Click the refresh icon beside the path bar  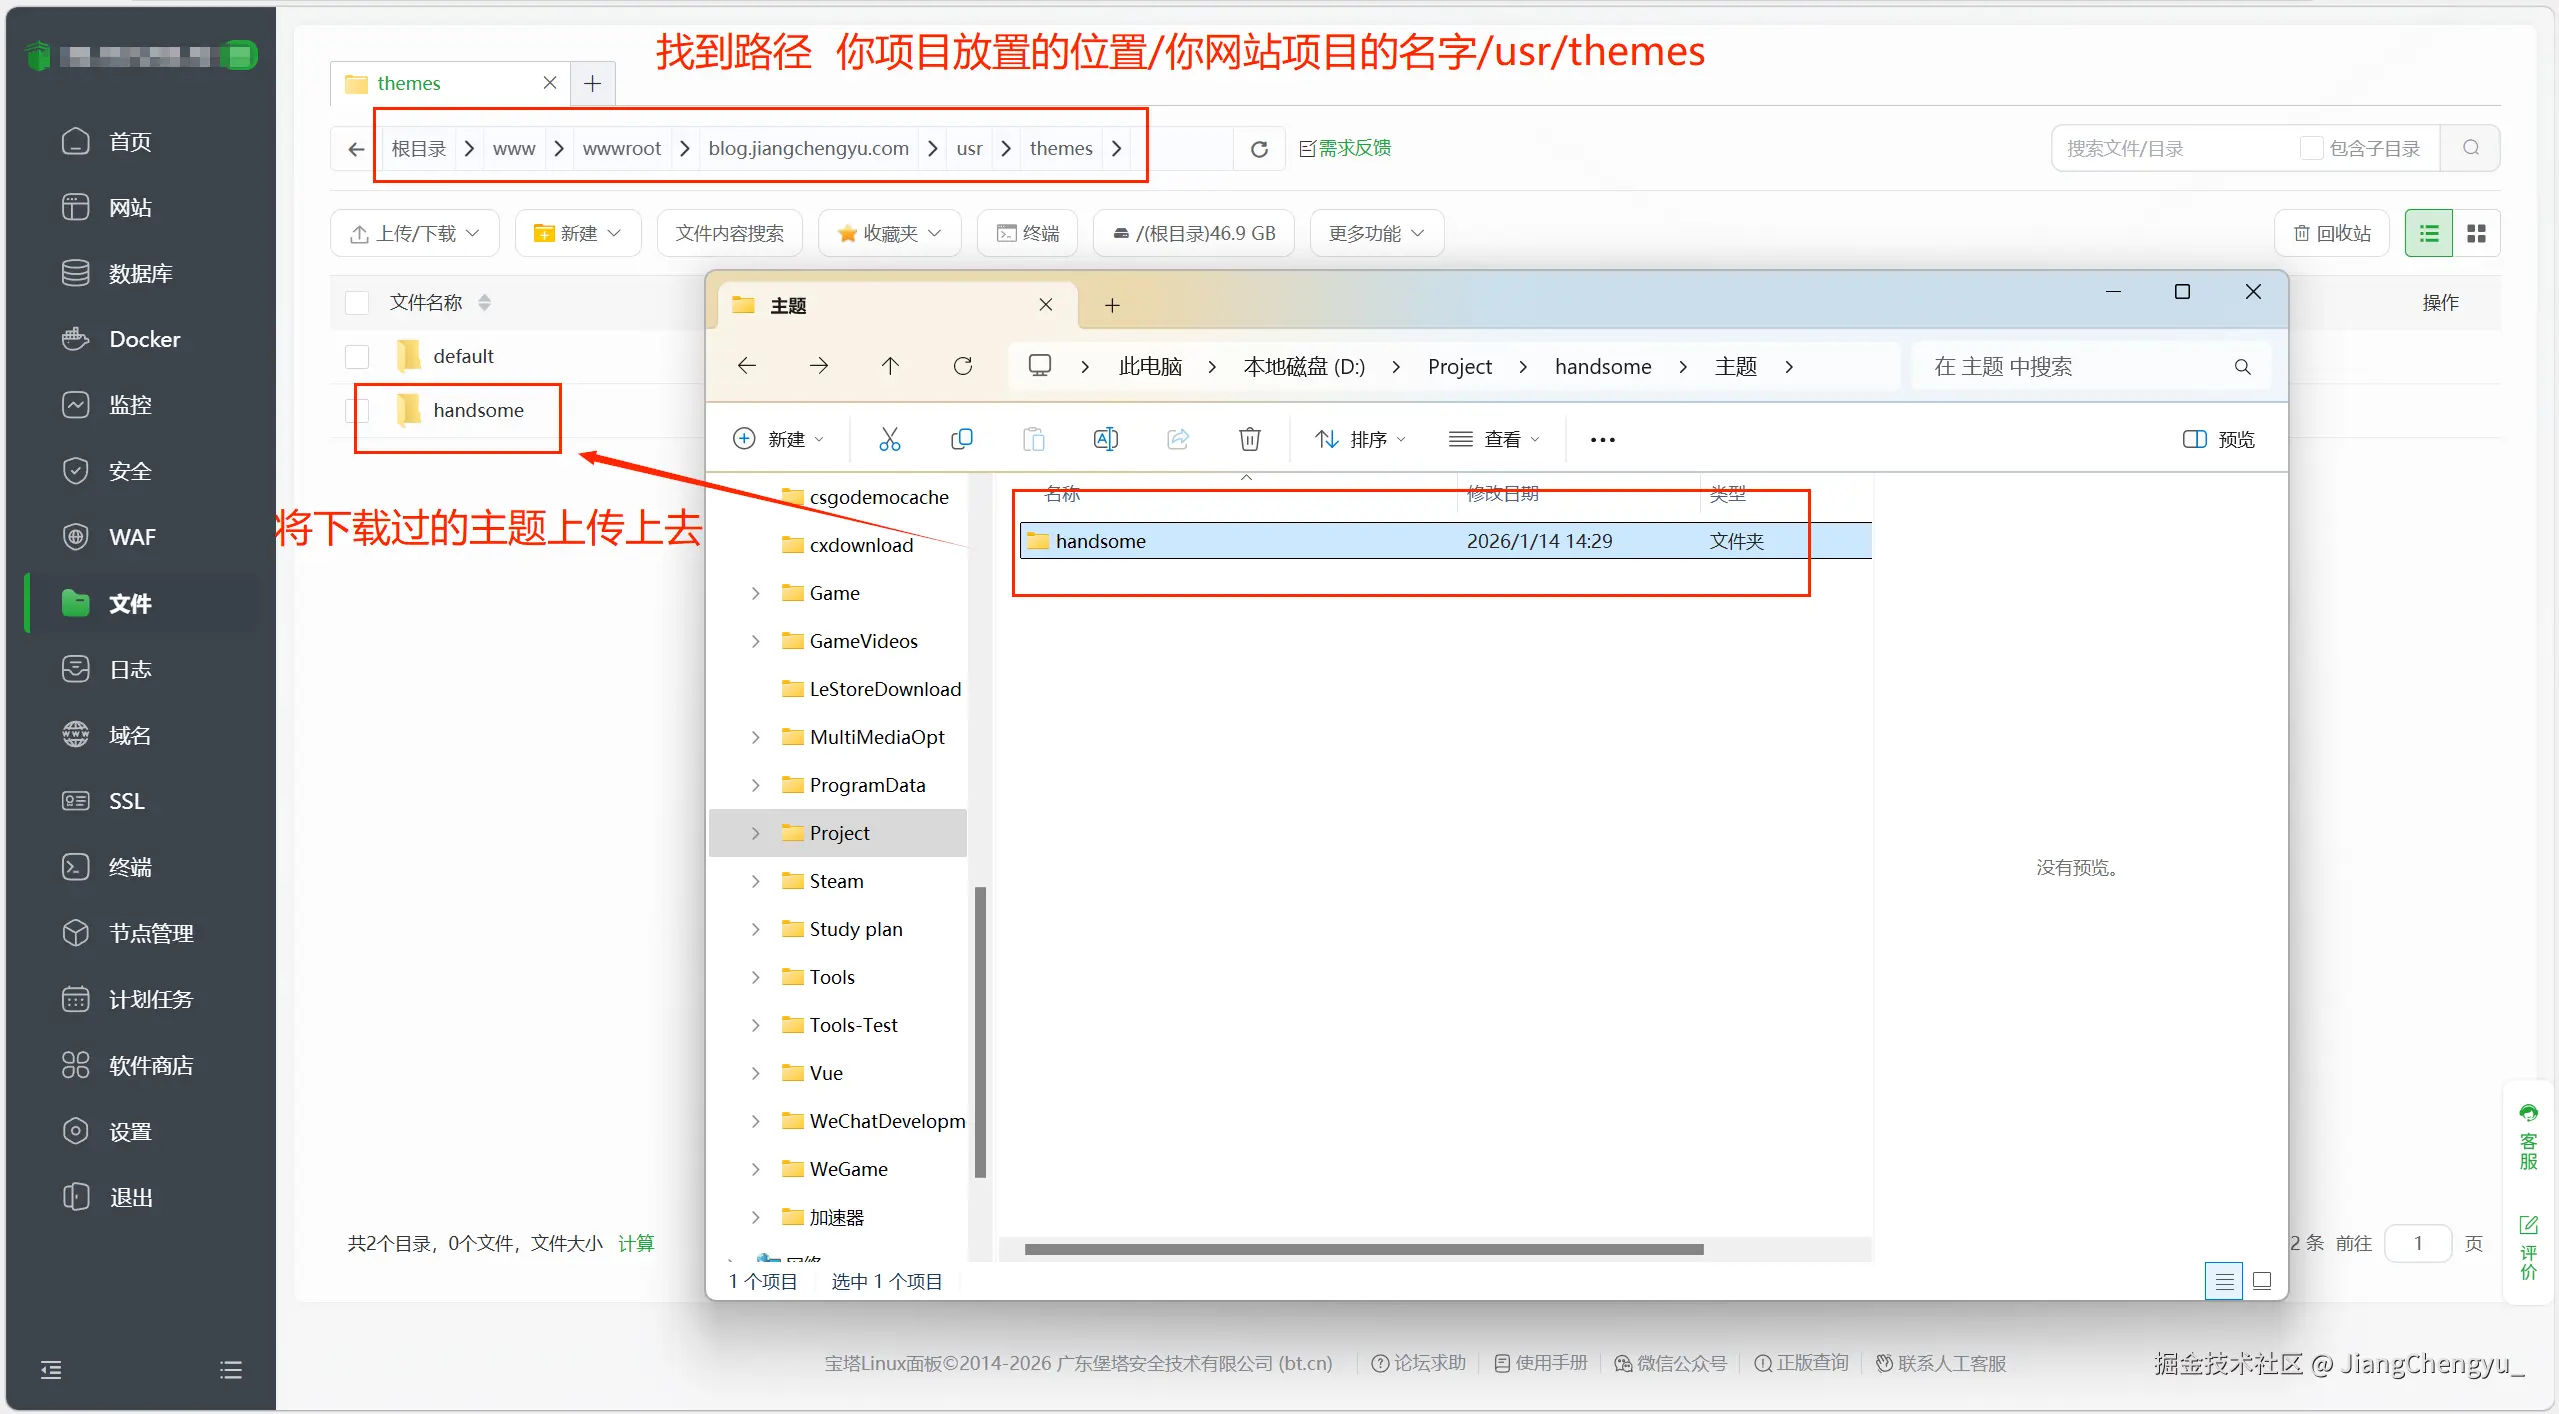tap(1259, 149)
